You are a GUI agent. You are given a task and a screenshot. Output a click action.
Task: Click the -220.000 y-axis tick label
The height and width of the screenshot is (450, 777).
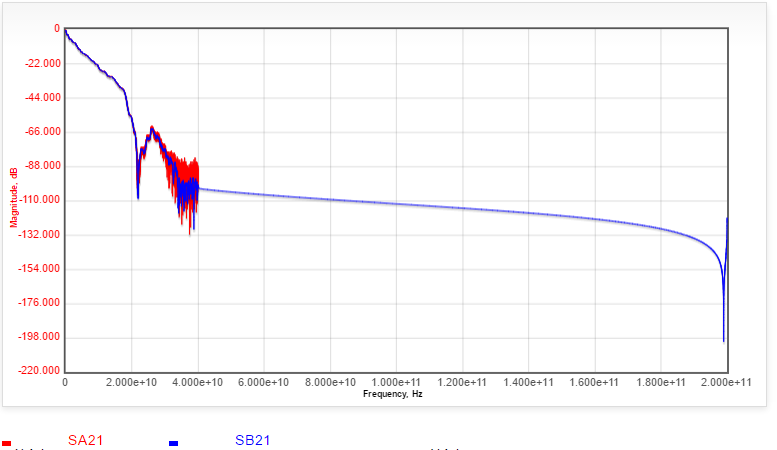[40, 371]
